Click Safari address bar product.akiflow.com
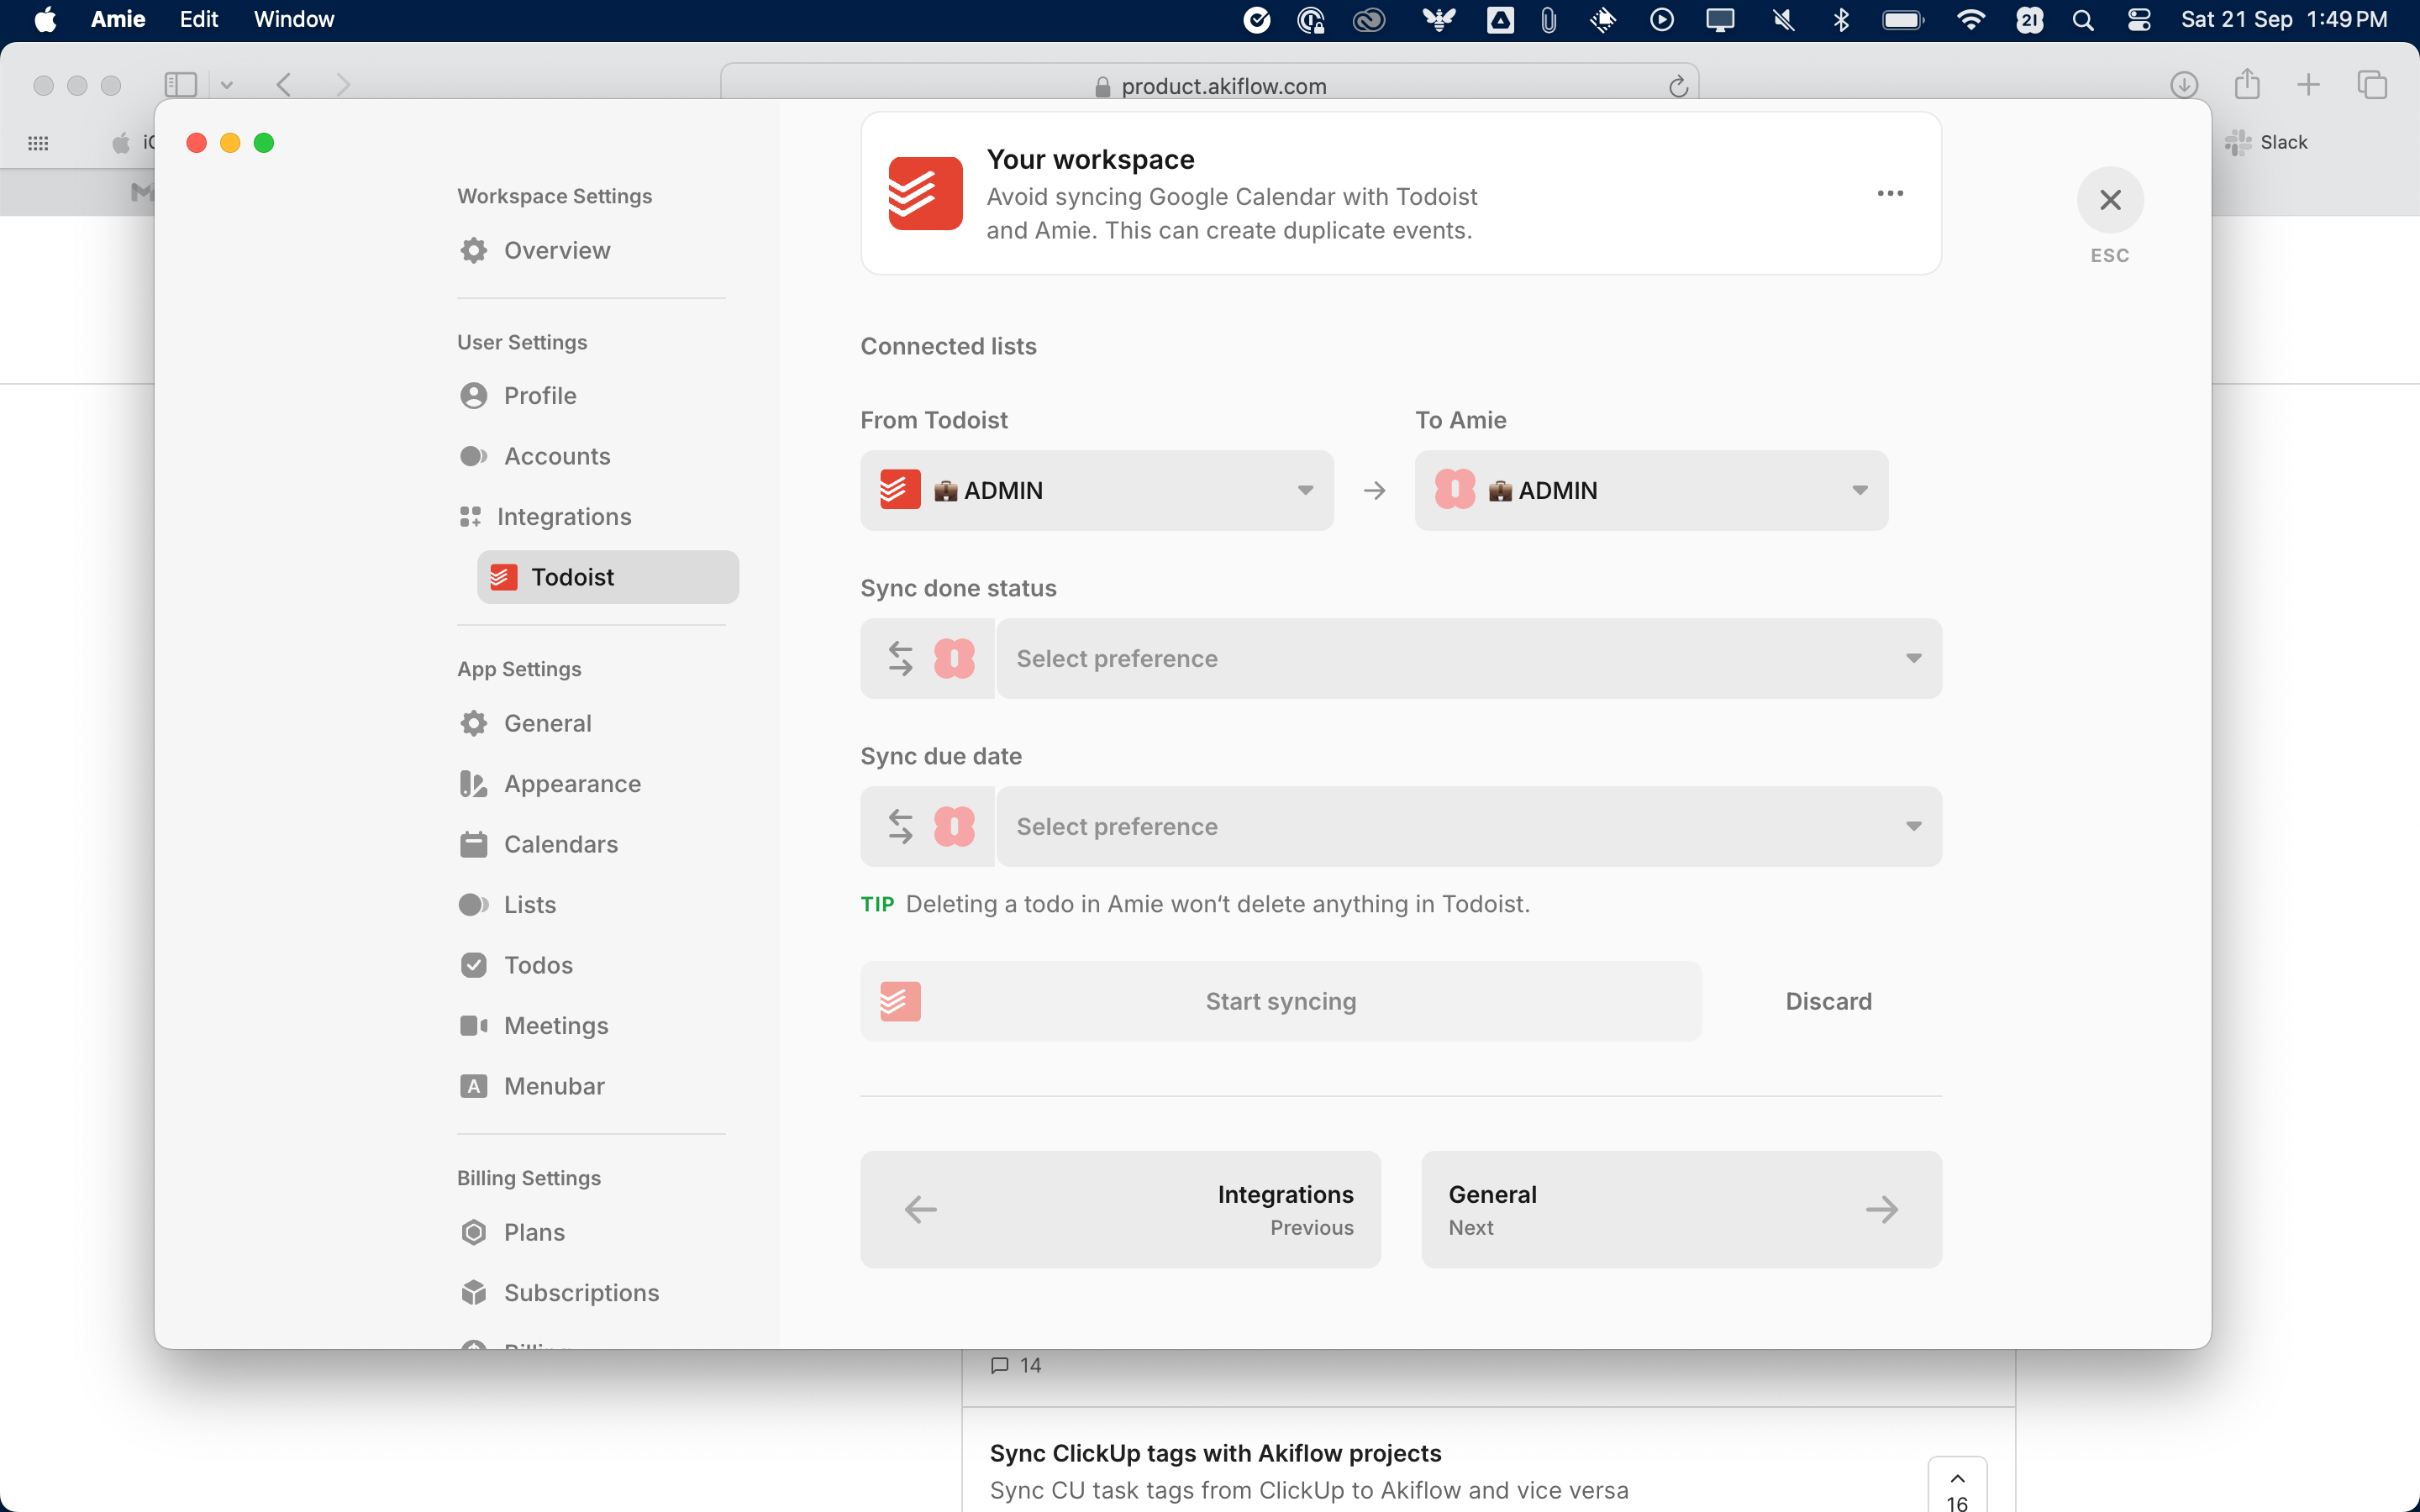 click(1209, 86)
